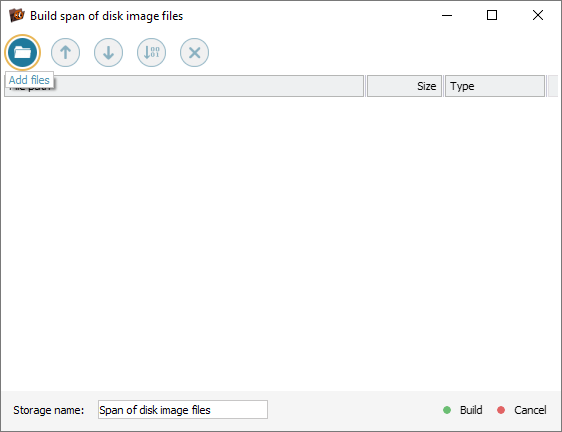Image resolution: width=562 pixels, height=432 pixels.
Task: Click the window title text in the title bar
Action: 106,16
